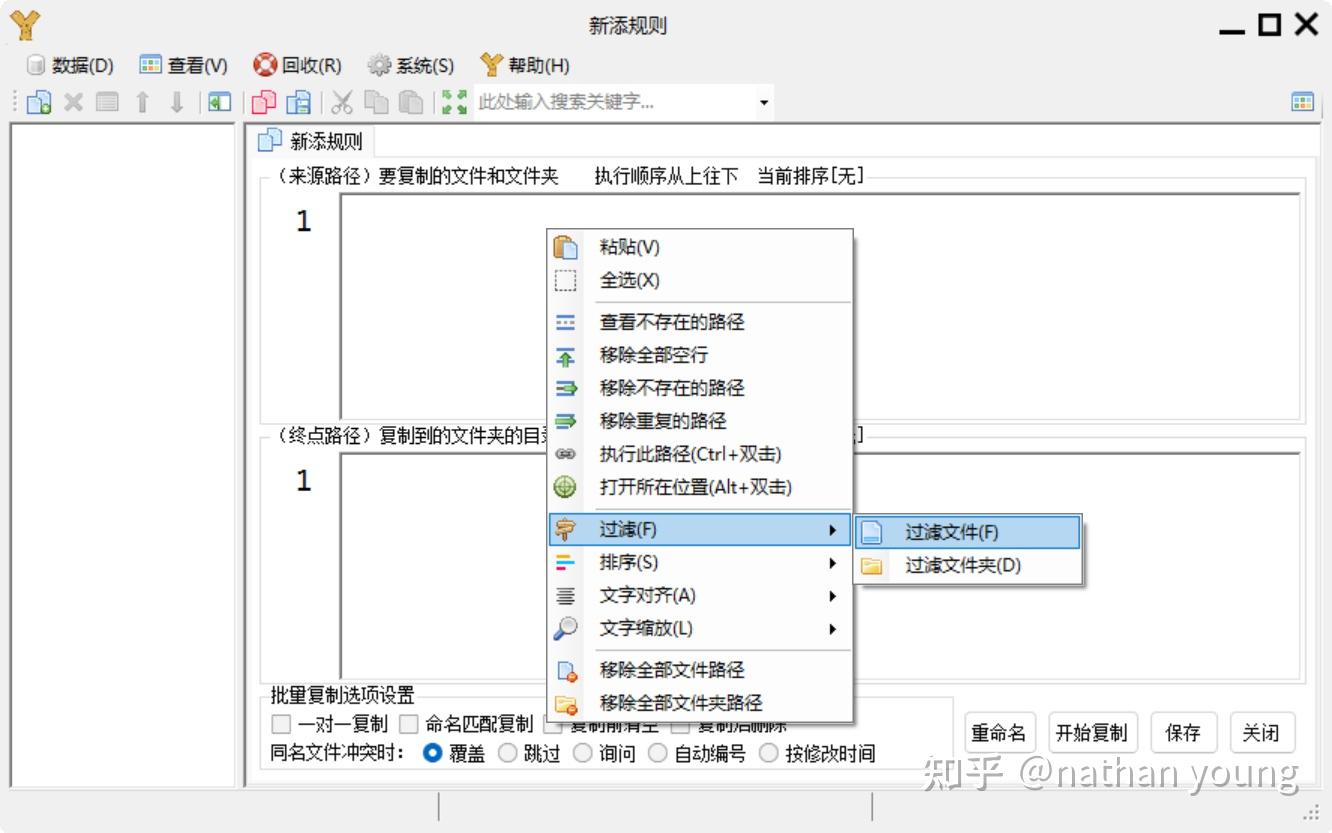The width and height of the screenshot is (1332, 833).
Task: Click the icon beside 移除全部空行
Action: 566,356
